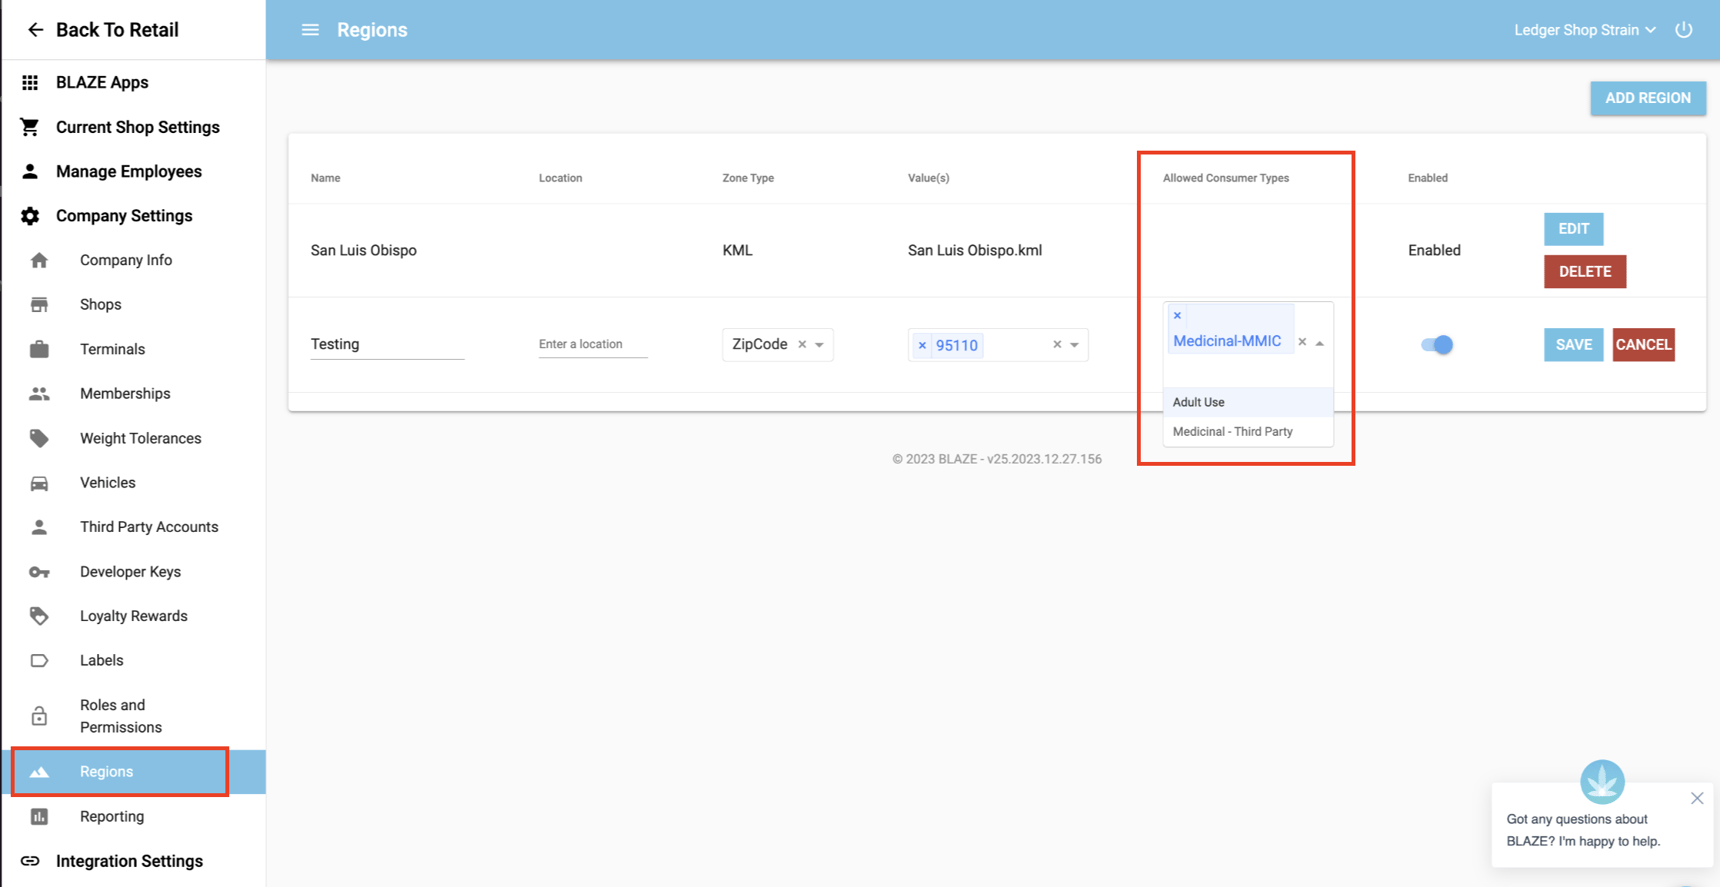This screenshot has height=887, width=1720.
Task: Click the Developer Keys key icon
Action: (x=39, y=572)
